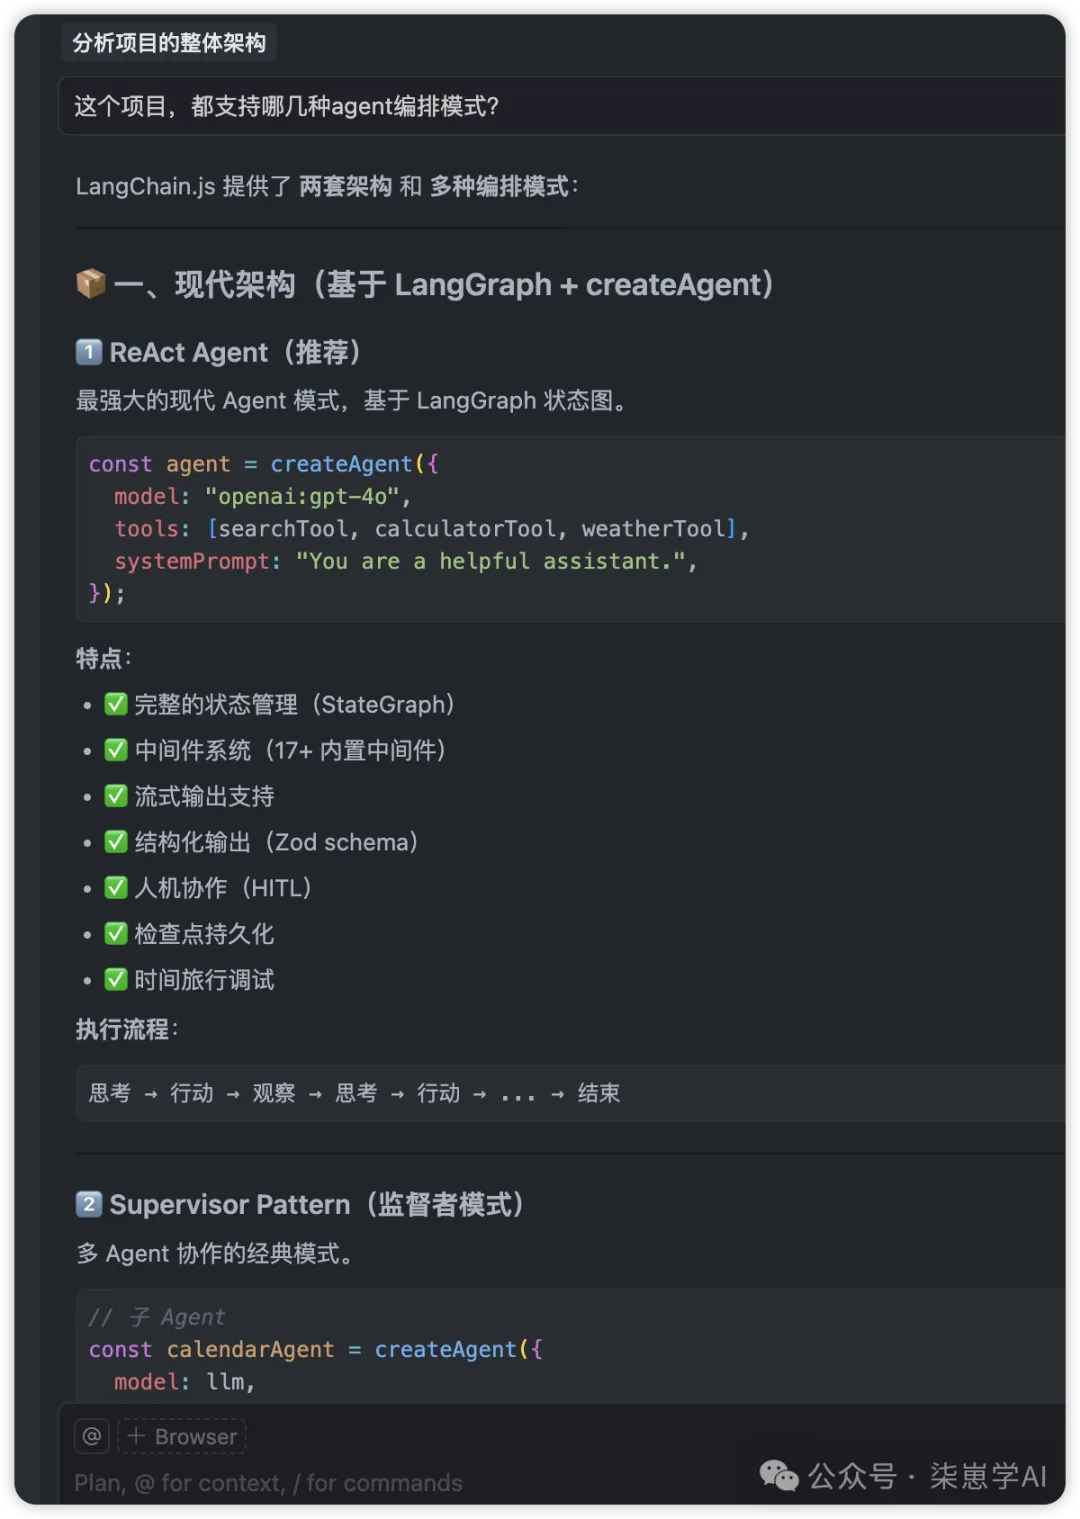Viewport: 1080px width, 1519px height.
Task: Select the ReAct Agent section heading
Action: click(236, 352)
